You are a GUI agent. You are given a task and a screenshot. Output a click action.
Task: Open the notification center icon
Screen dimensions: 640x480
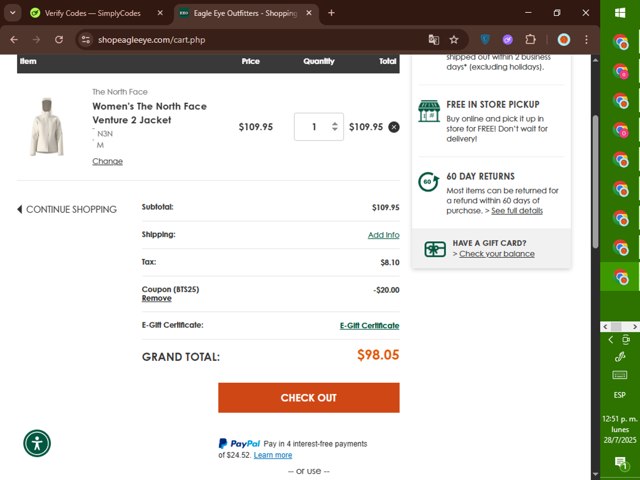[x=620, y=462]
